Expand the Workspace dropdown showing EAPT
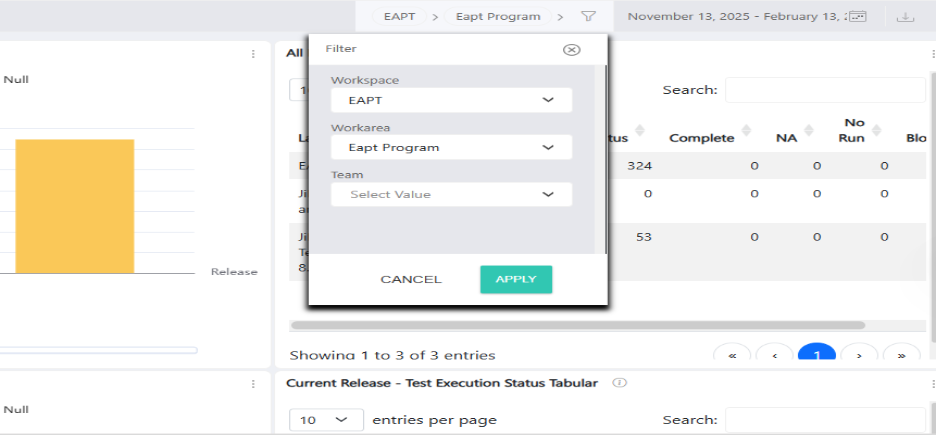 451,100
